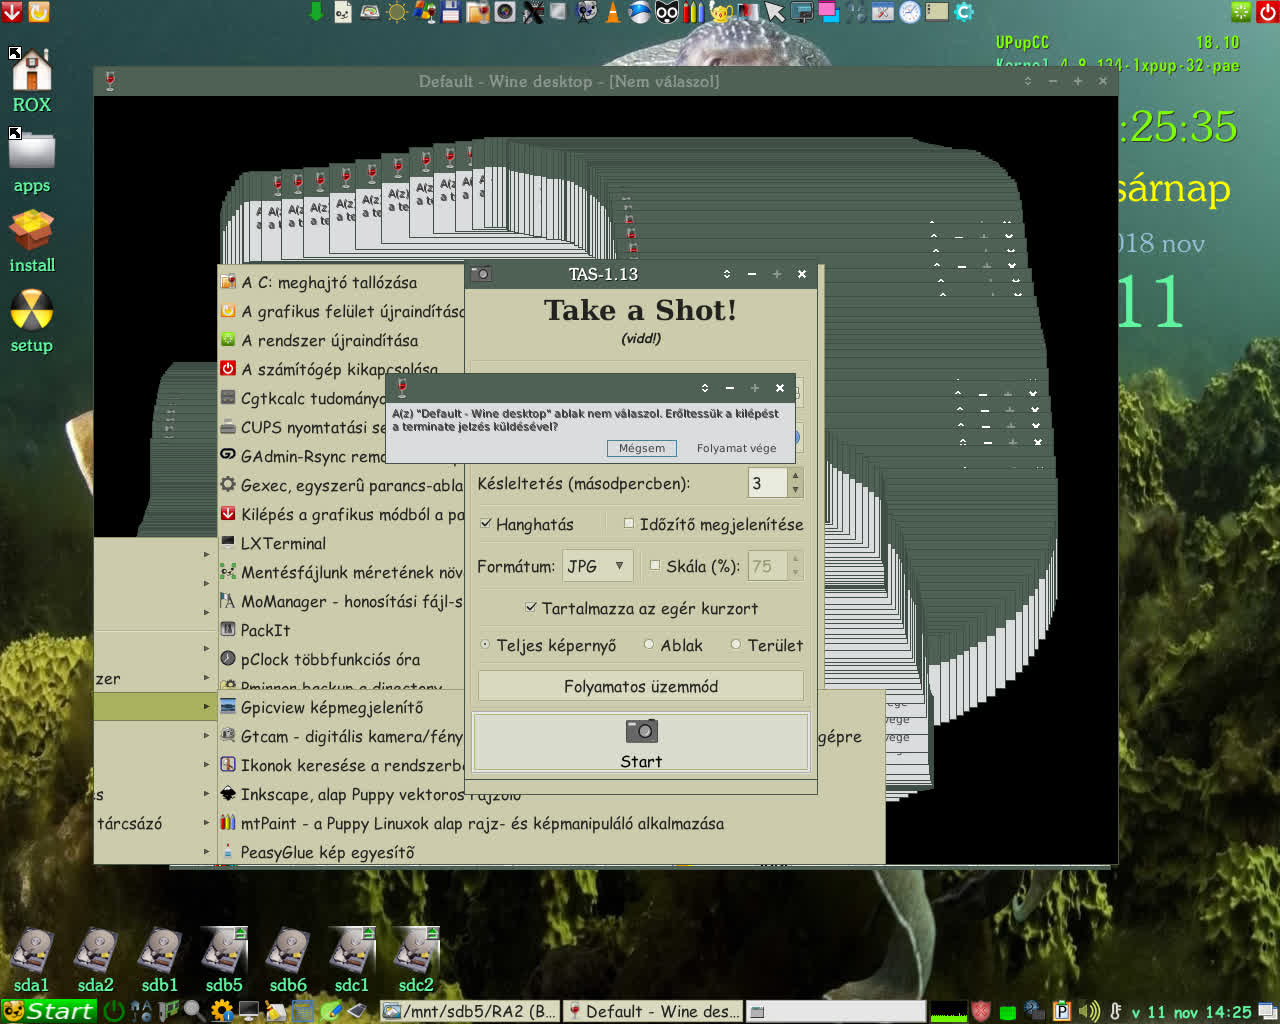Screen dimensions: 1280x1024
Task: Open the Start menu button
Action: [x=49, y=1011]
